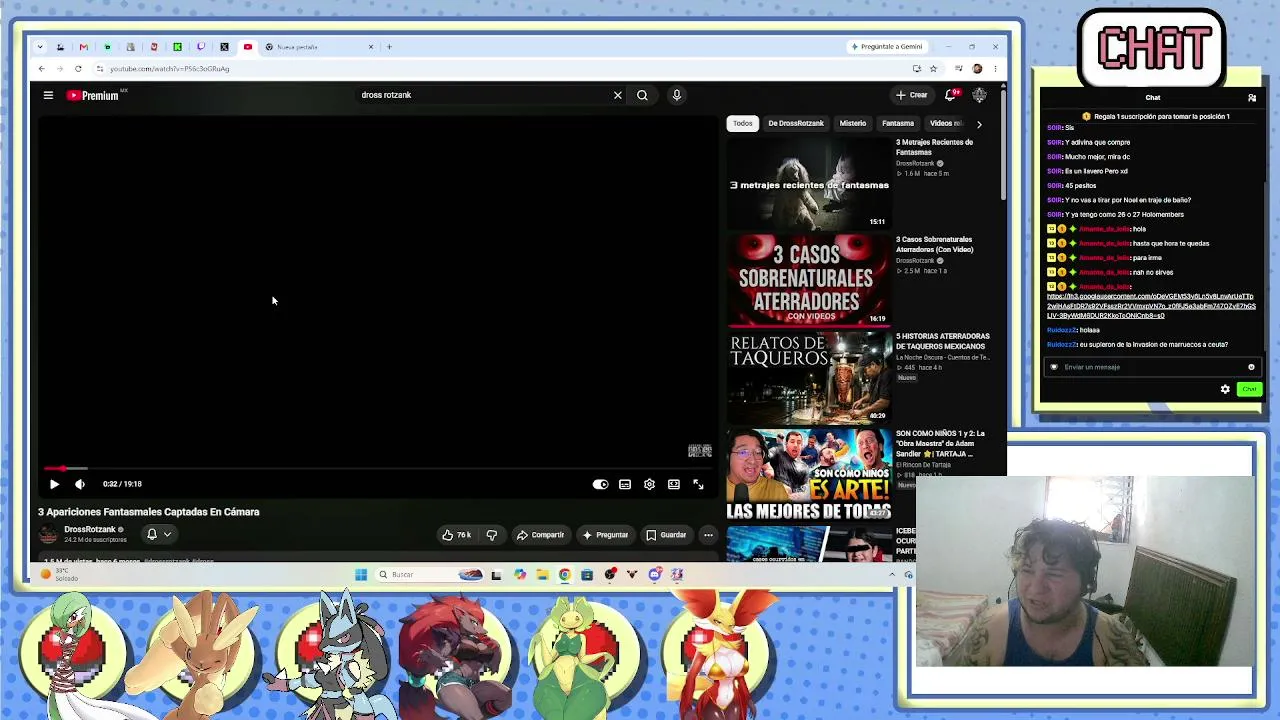
Task: Open the Chrome three-dot menu
Action: pos(995,69)
